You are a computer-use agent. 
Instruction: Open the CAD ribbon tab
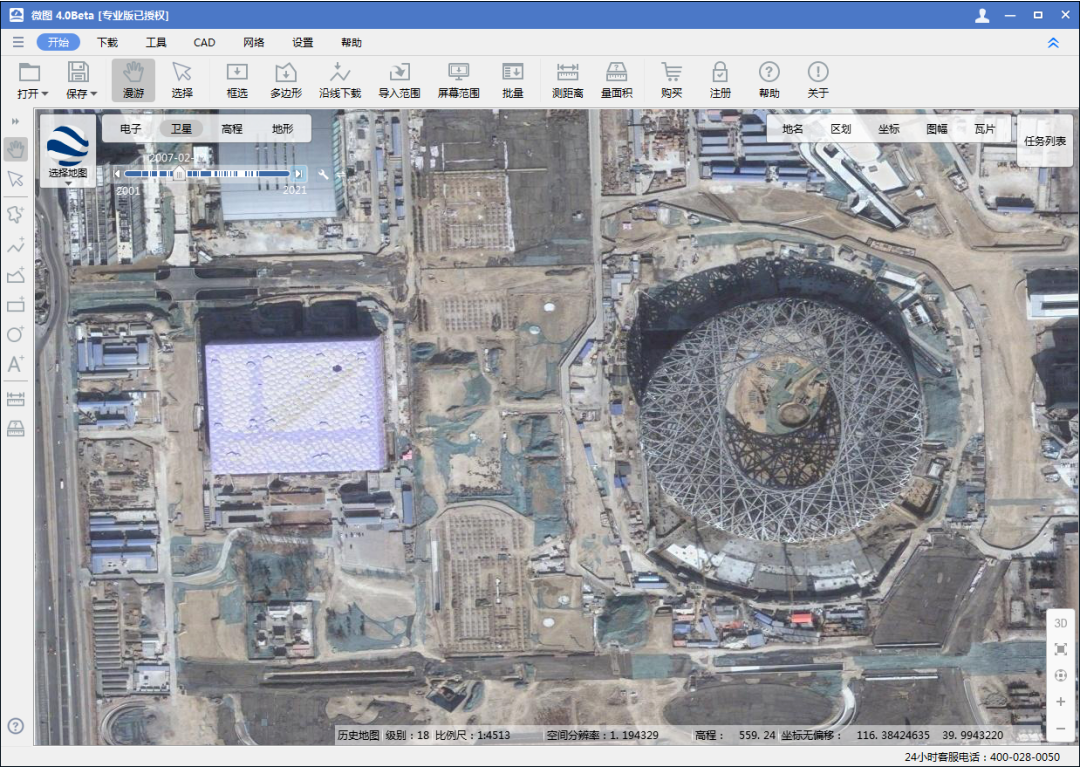click(x=204, y=43)
